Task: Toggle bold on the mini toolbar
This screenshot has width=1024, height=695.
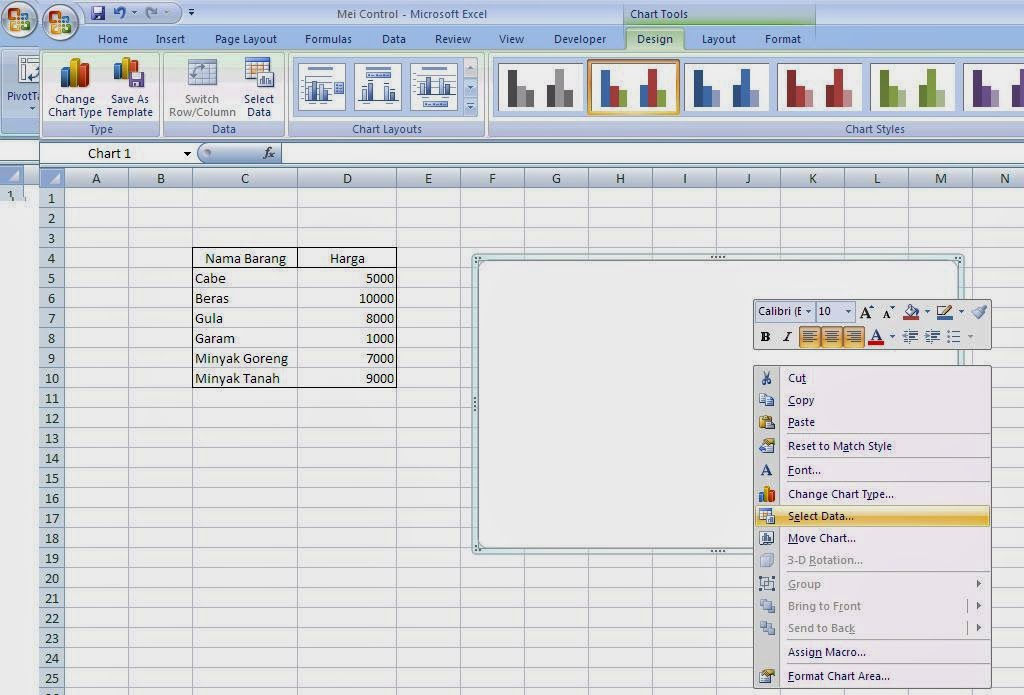Action: (x=765, y=336)
